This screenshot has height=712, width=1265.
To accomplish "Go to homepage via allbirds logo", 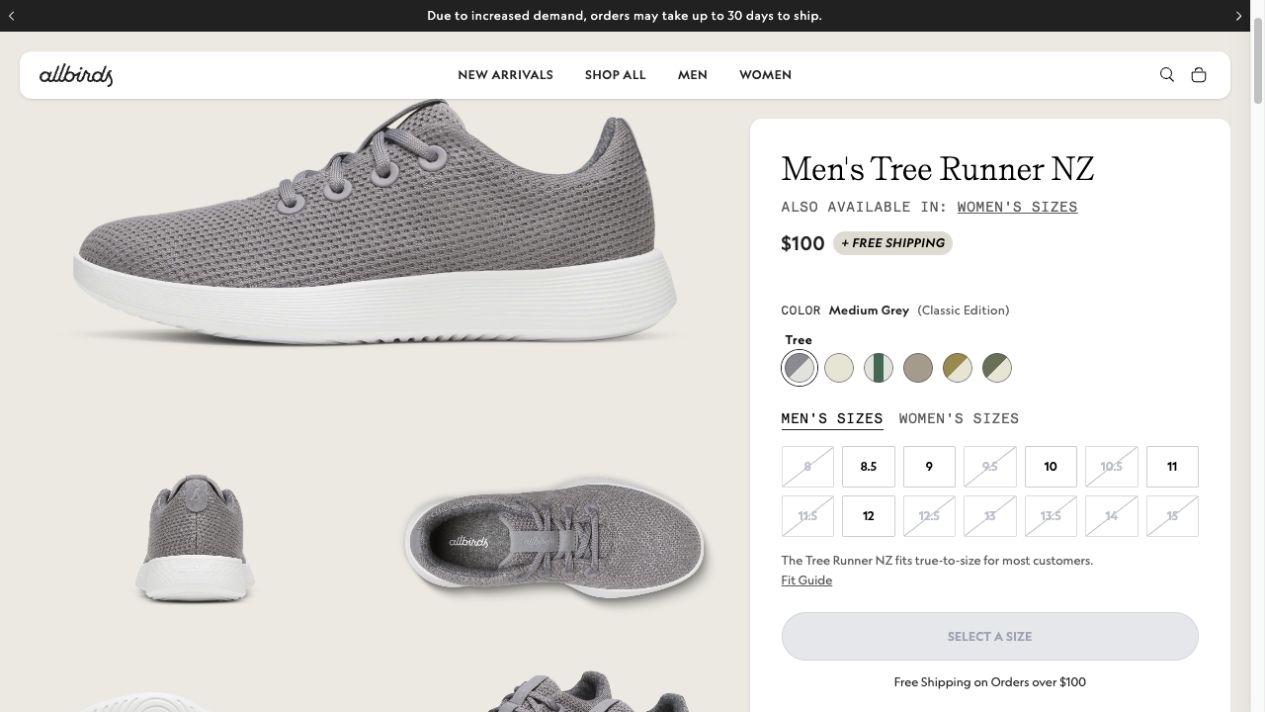I will [76, 75].
